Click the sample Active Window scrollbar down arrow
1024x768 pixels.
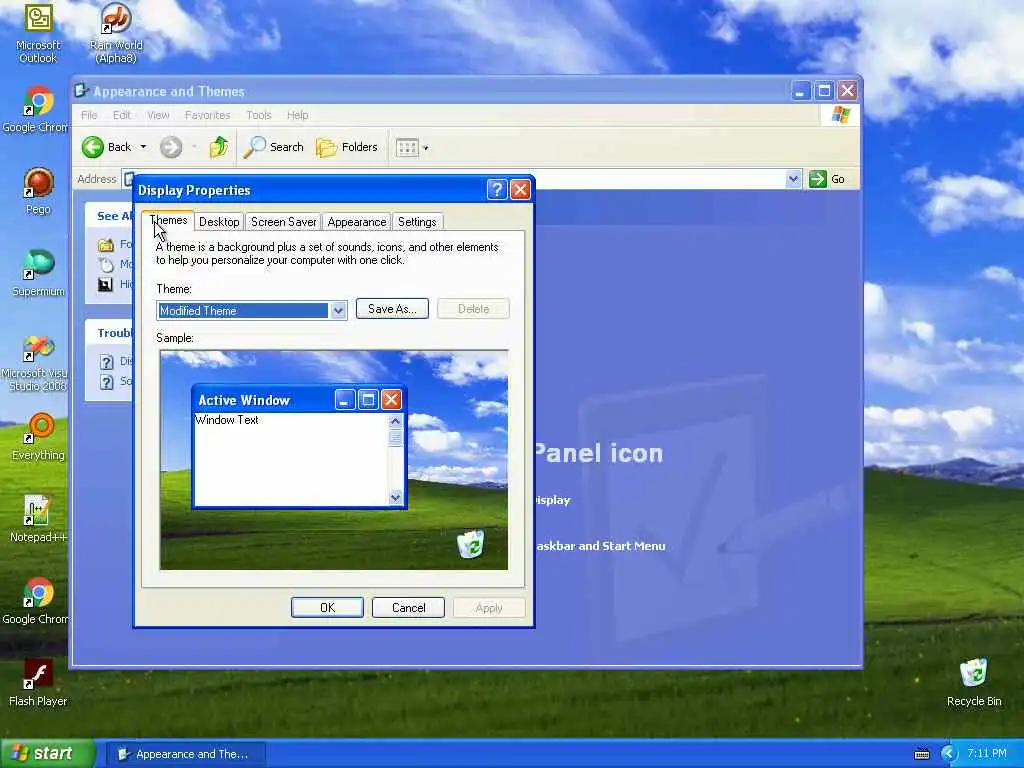(x=395, y=498)
